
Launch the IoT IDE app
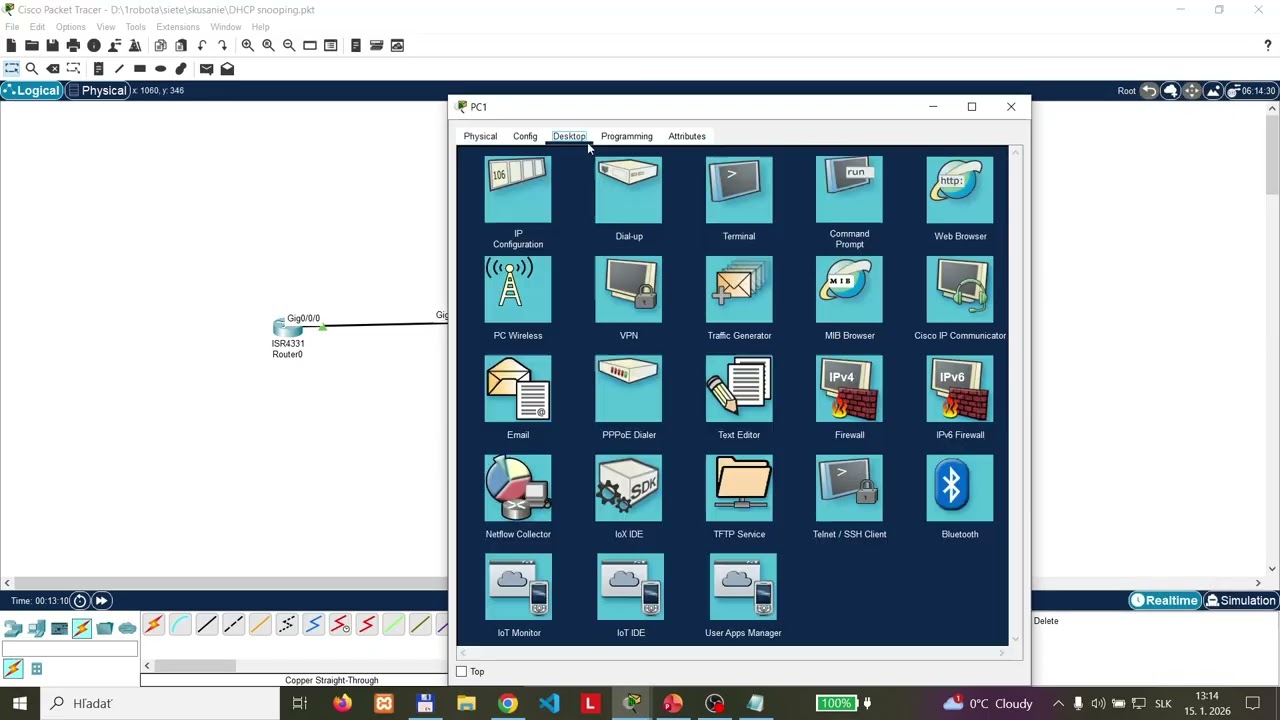pyautogui.click(x=630, y=595)
